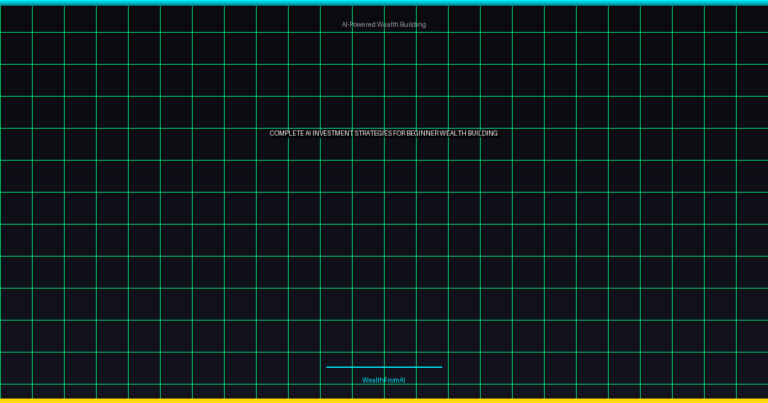The height and width of the screenshot is (403, 768).
Task: Click the 'AI-Powered Wealth Building' subtitle text
Action: 384,24
